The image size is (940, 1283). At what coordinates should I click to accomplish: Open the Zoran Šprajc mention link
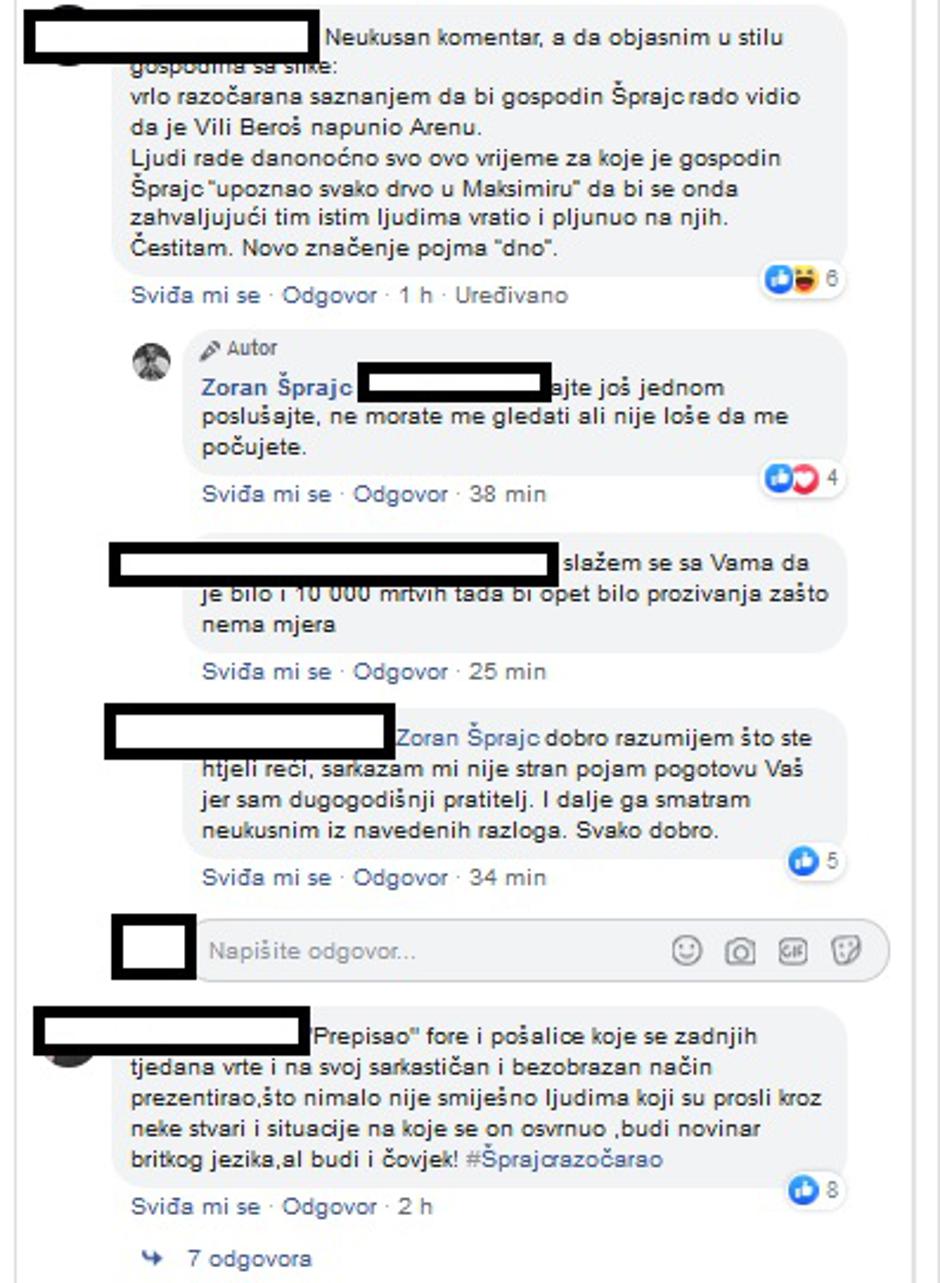(x=469, y=739)
